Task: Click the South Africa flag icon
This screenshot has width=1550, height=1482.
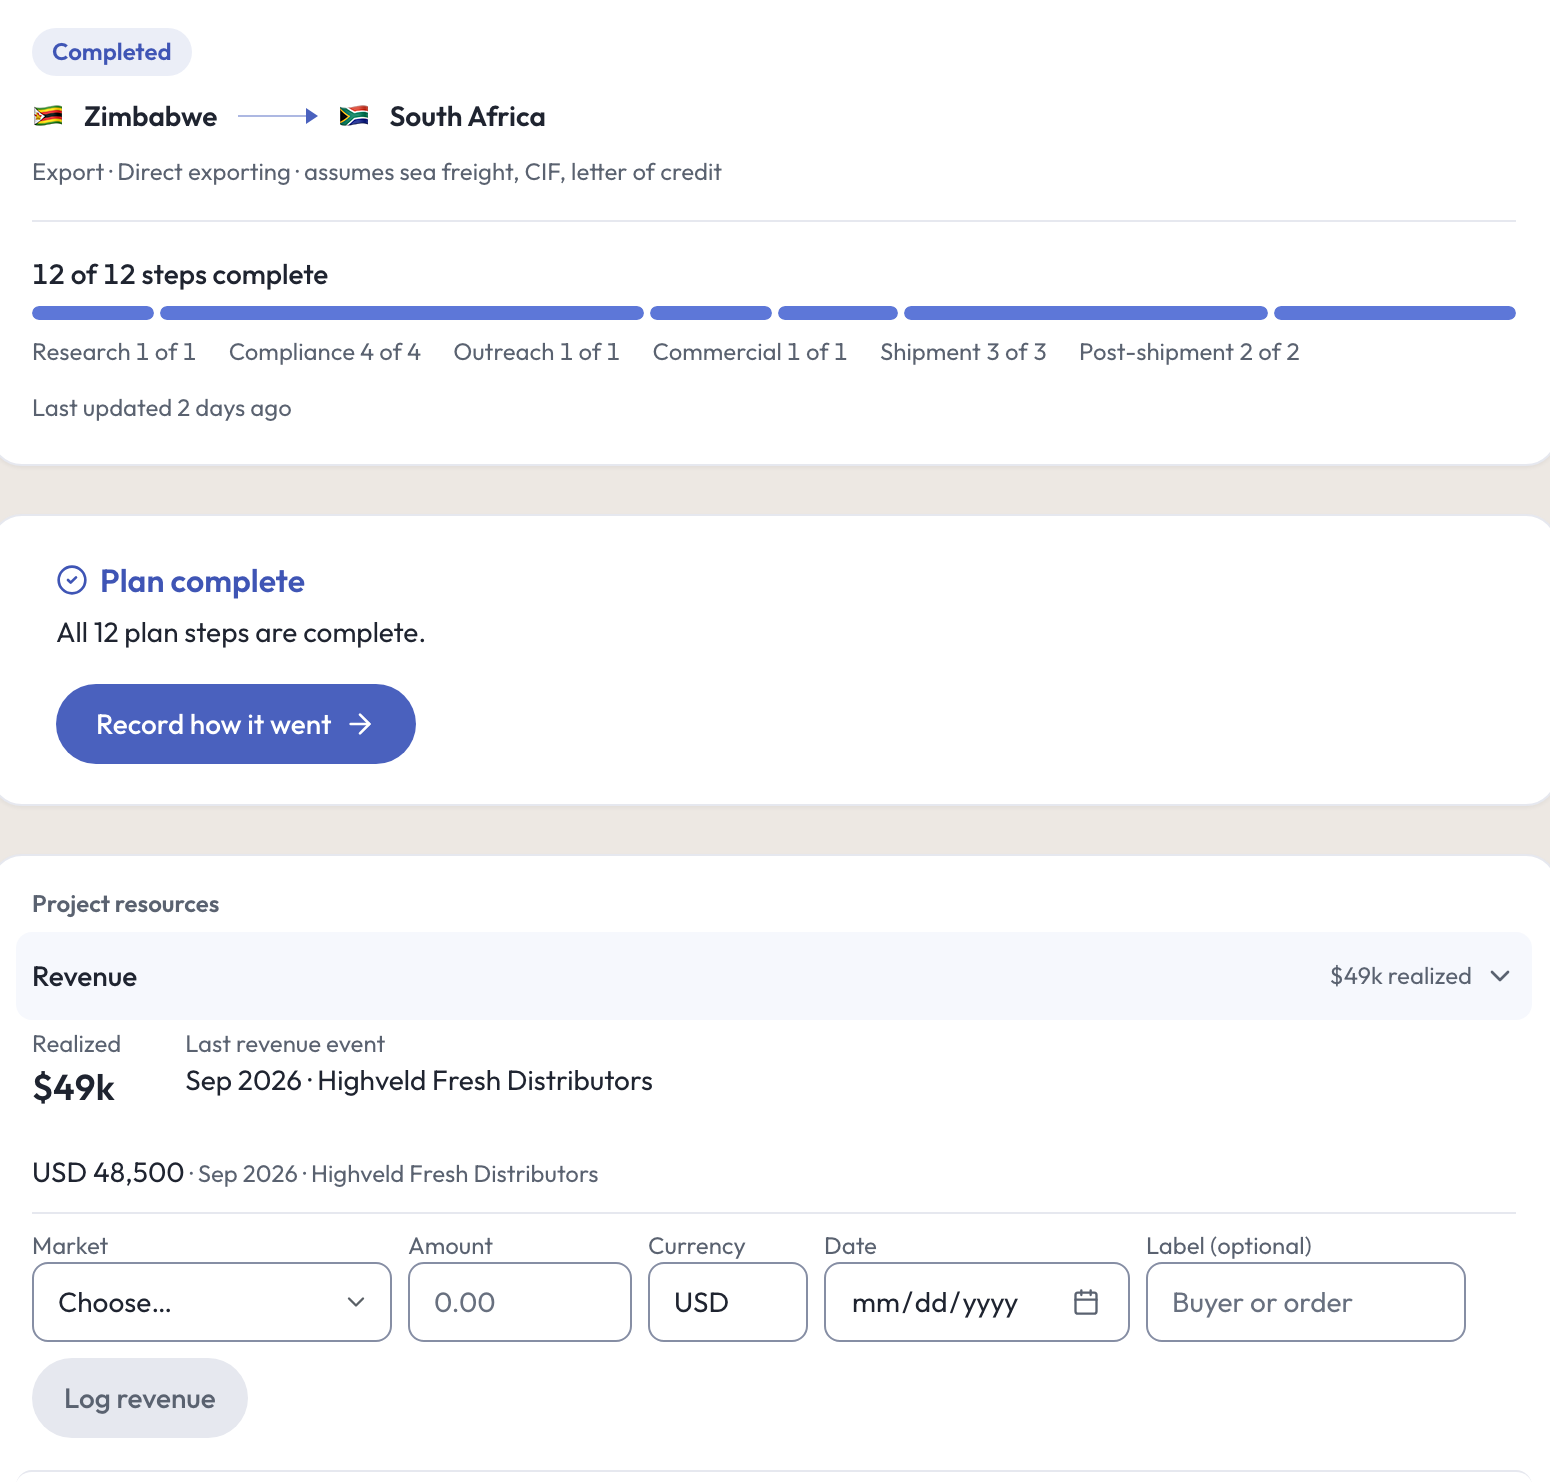Action: pos(354,116)
